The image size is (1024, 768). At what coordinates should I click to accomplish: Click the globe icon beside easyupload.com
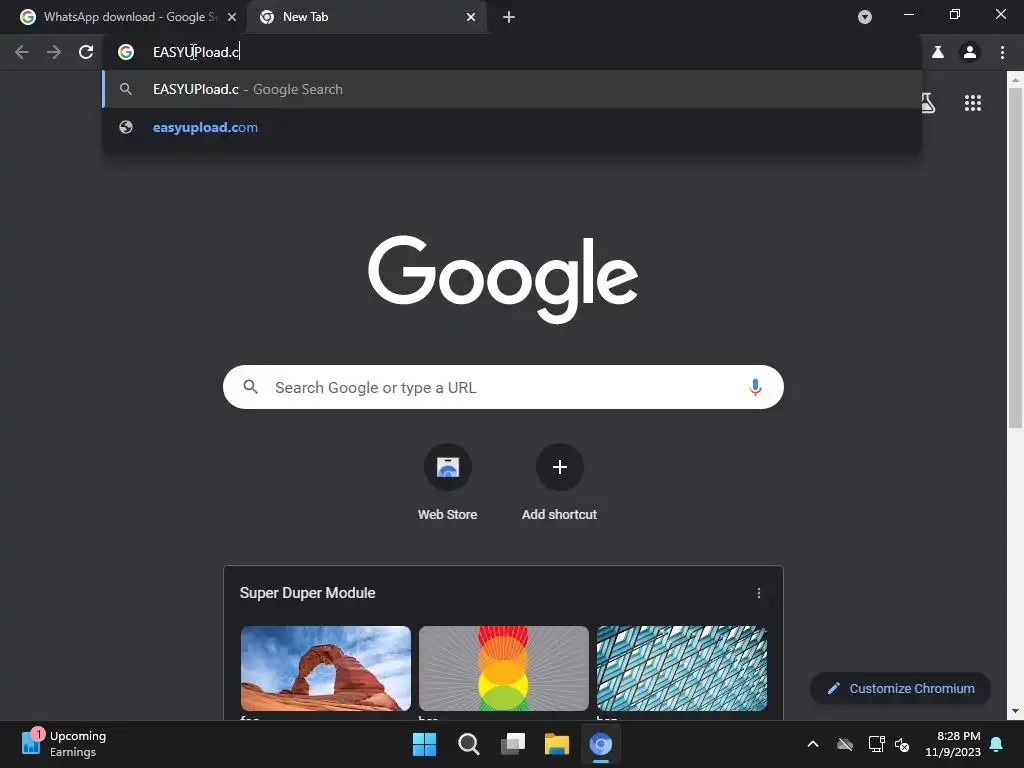point(126,127)
